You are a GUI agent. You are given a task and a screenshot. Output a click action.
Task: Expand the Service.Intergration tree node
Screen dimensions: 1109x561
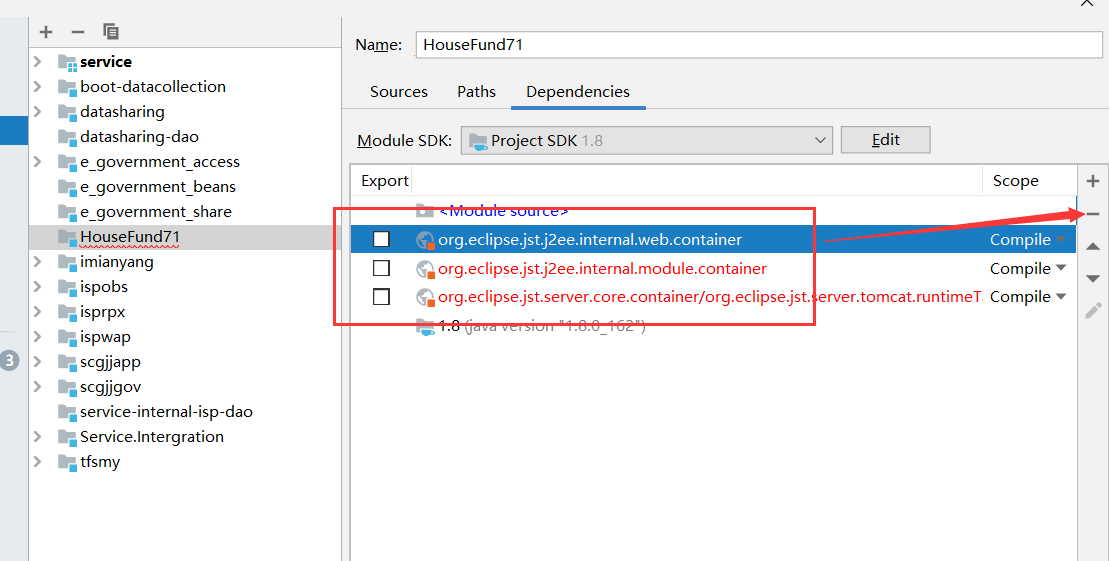click(38, 436)
